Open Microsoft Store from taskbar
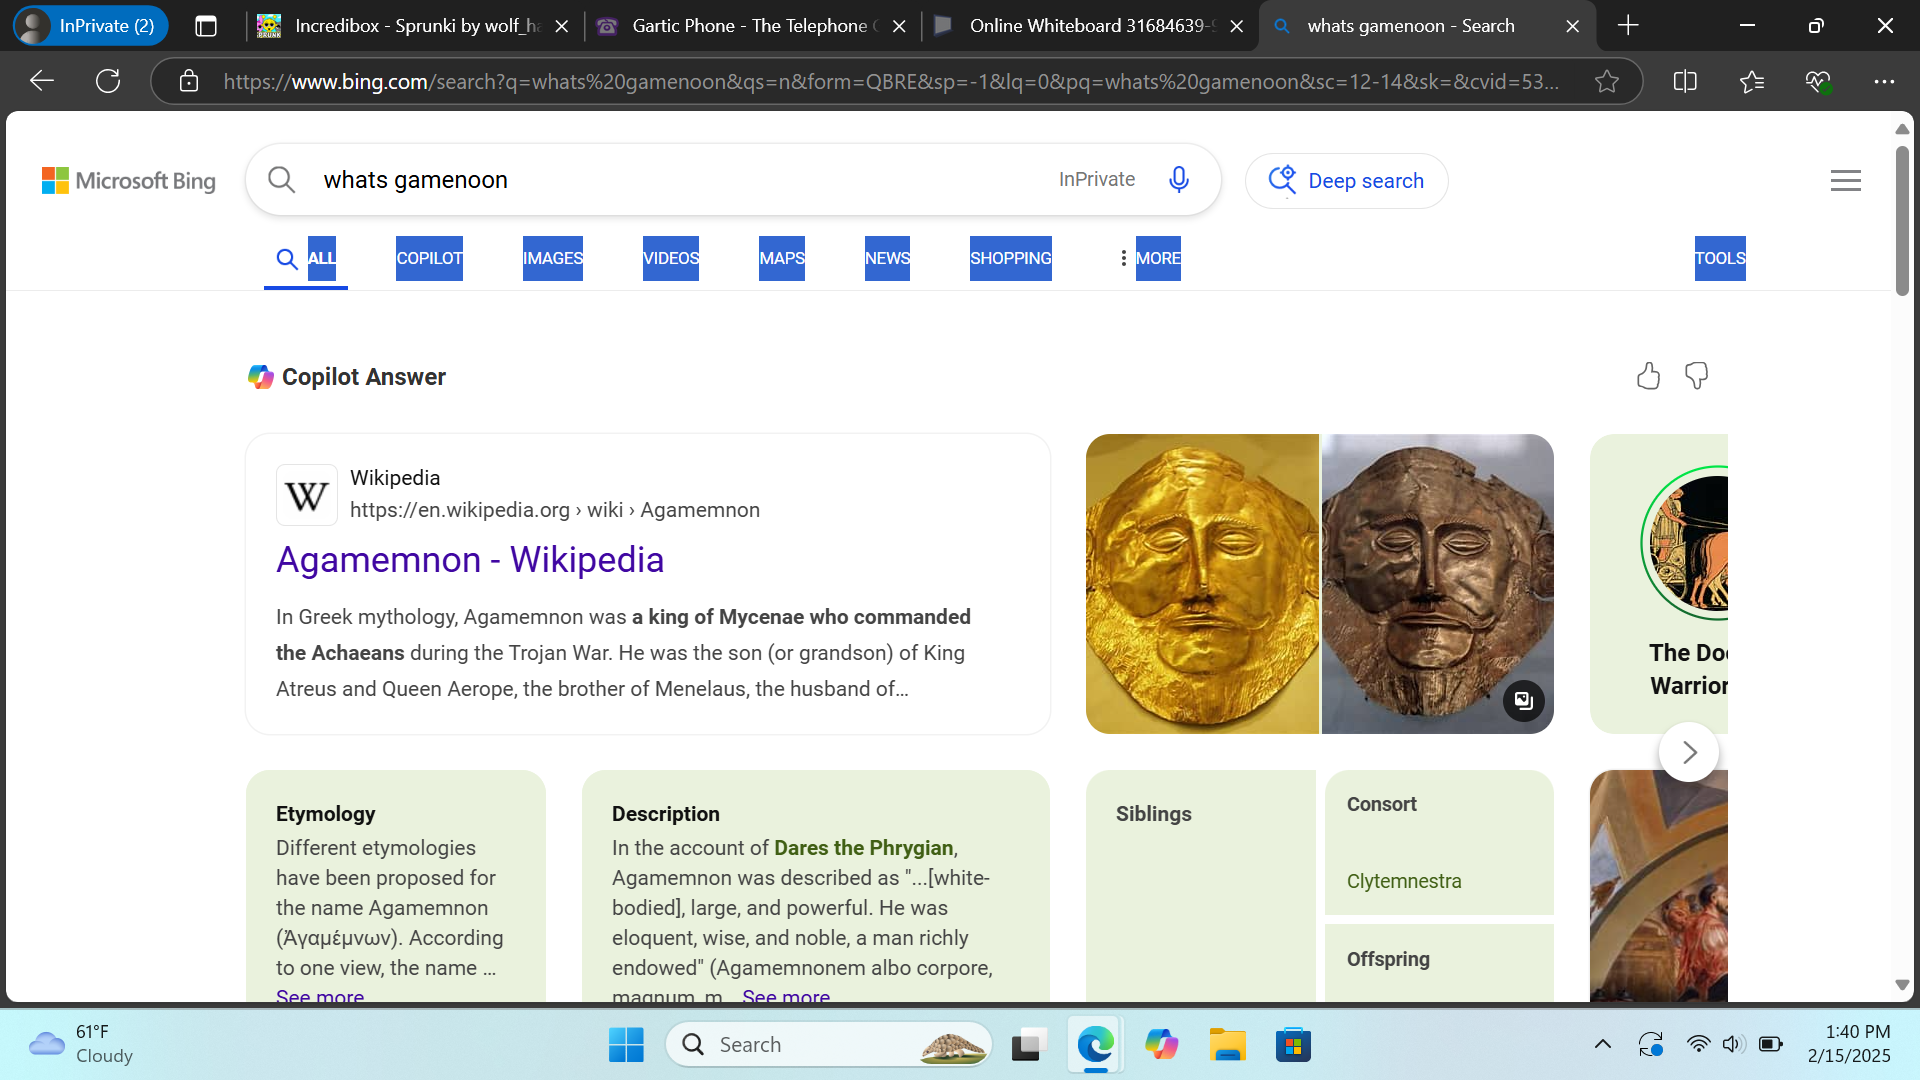The height and width of the screenshot is (1080, 1920). (1293, 1045)
